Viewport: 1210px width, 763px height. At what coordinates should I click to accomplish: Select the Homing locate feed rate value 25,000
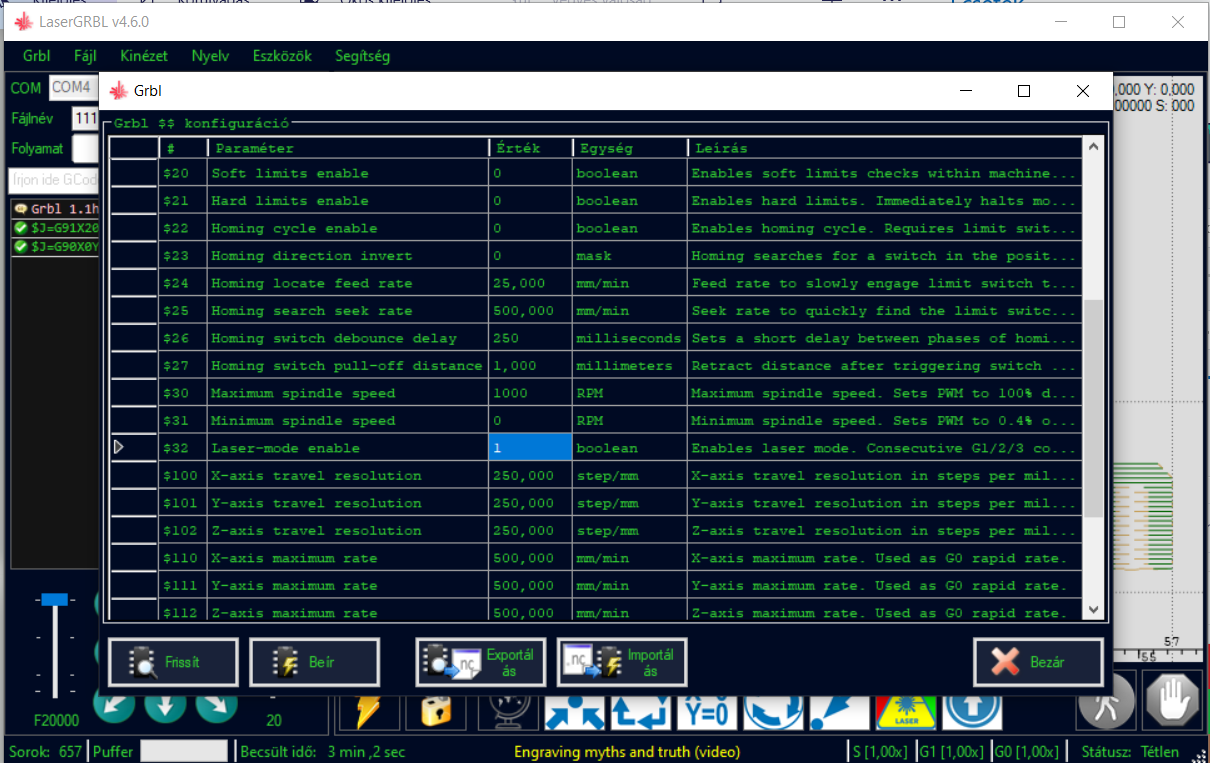tap(530, 283)
